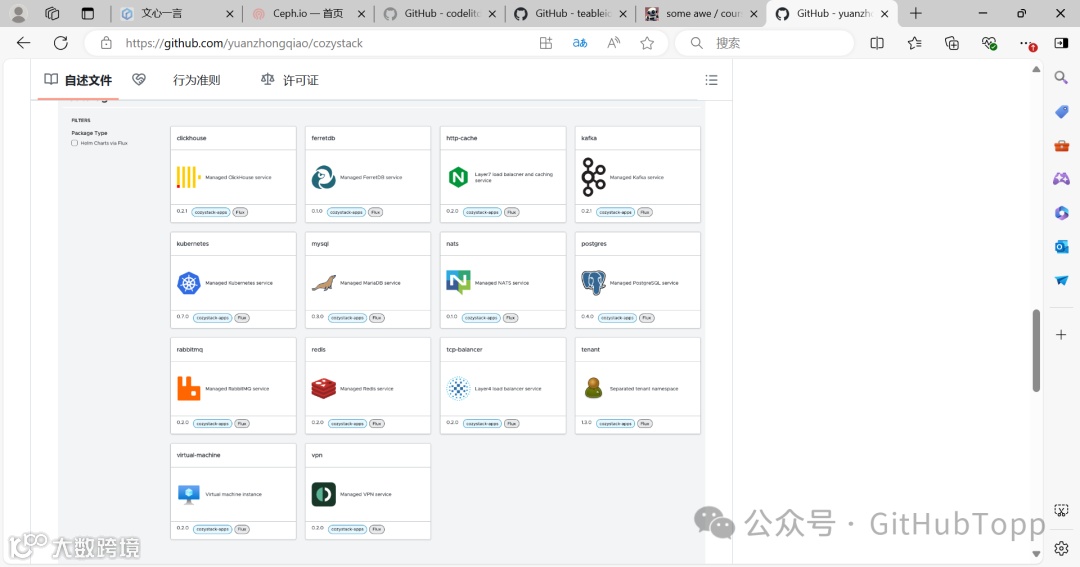Click Flux tag on redis card
The width and height of the screenshot is (1080, 567).
377,424
